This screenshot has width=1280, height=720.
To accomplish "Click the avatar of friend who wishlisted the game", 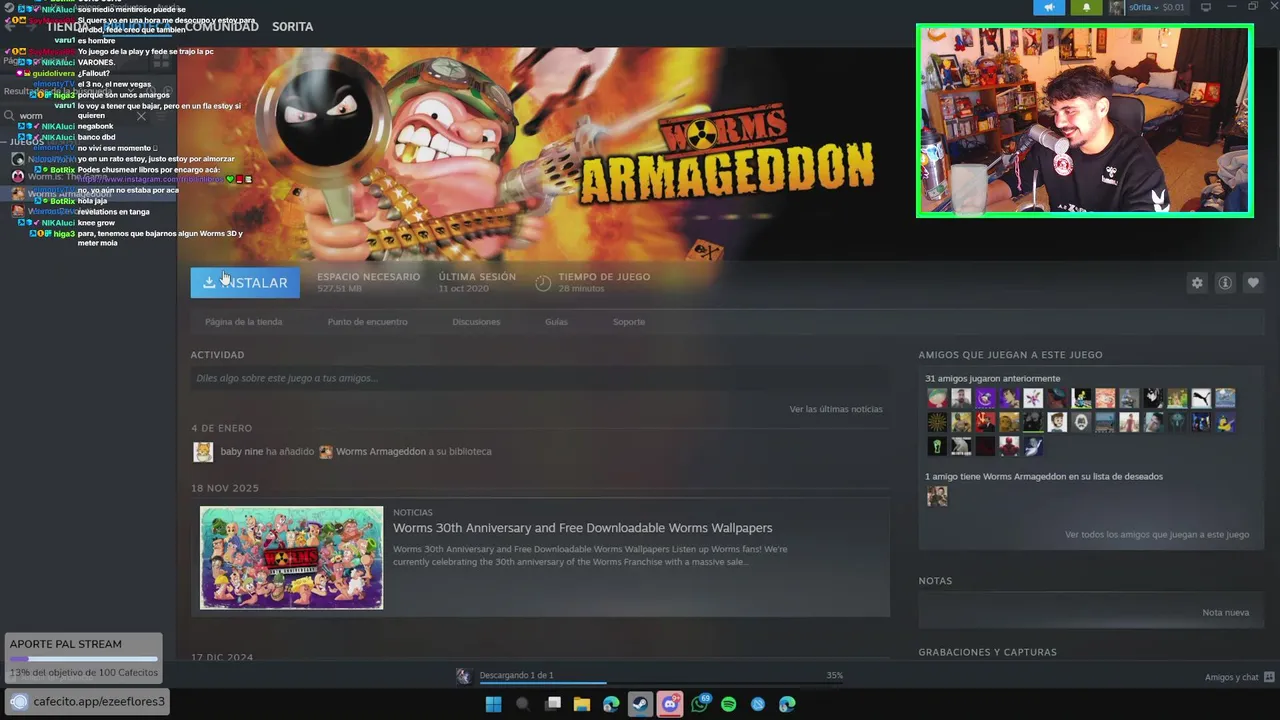I will click(x=937, y=496).
